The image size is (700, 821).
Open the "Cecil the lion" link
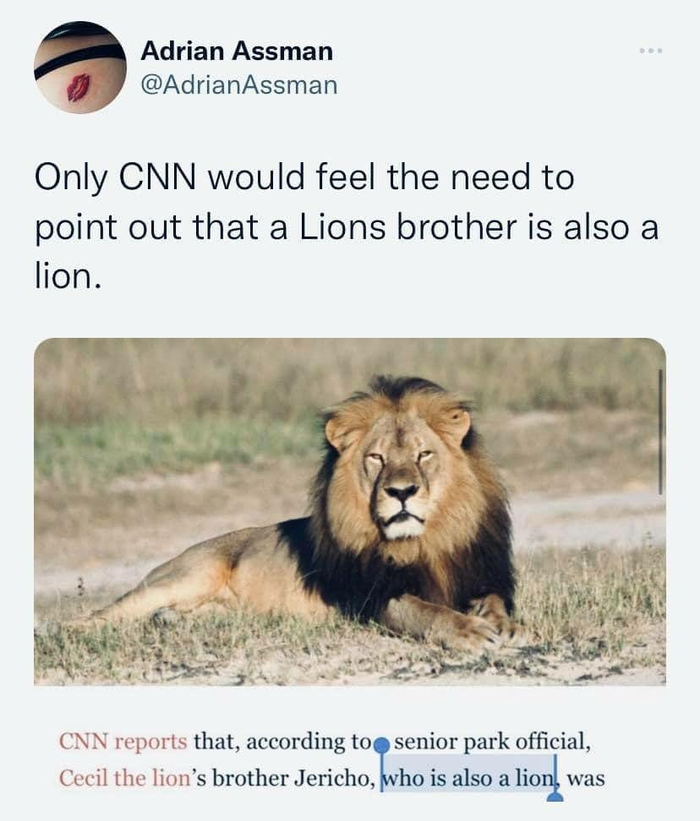pos(123,777)
